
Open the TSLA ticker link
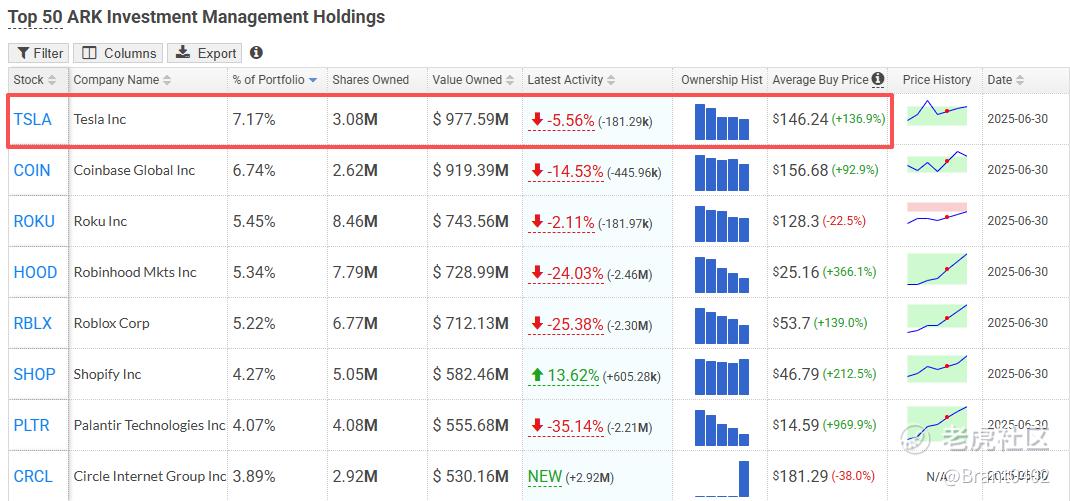32,119
